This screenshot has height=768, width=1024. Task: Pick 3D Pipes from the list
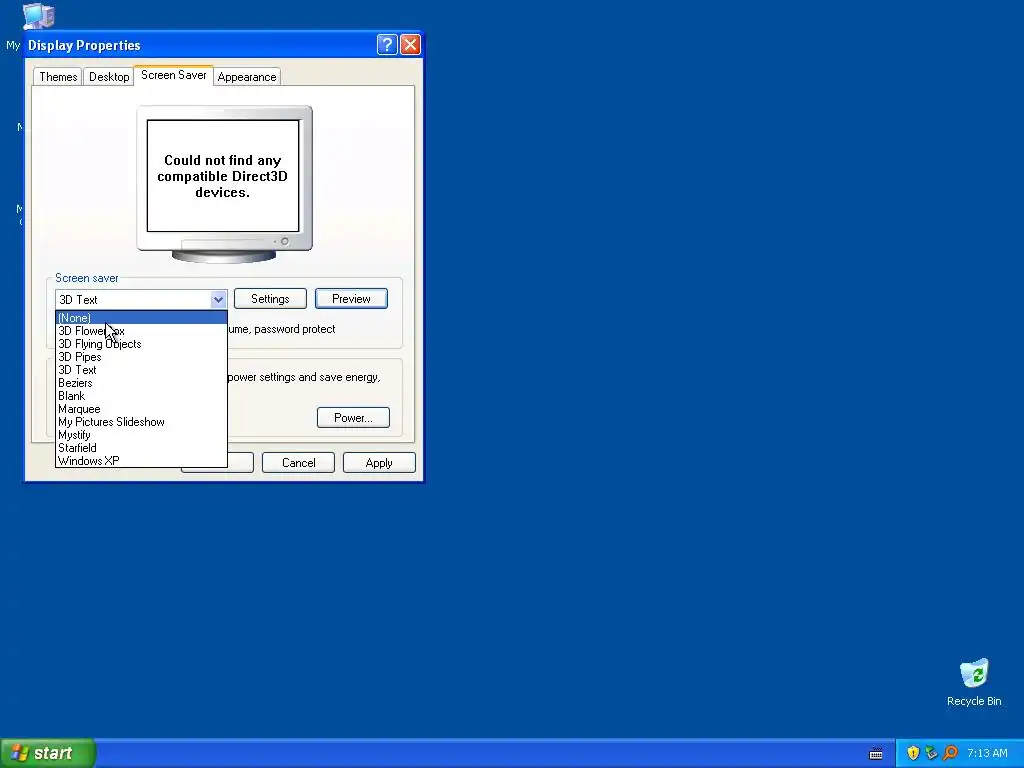point(141,357)
